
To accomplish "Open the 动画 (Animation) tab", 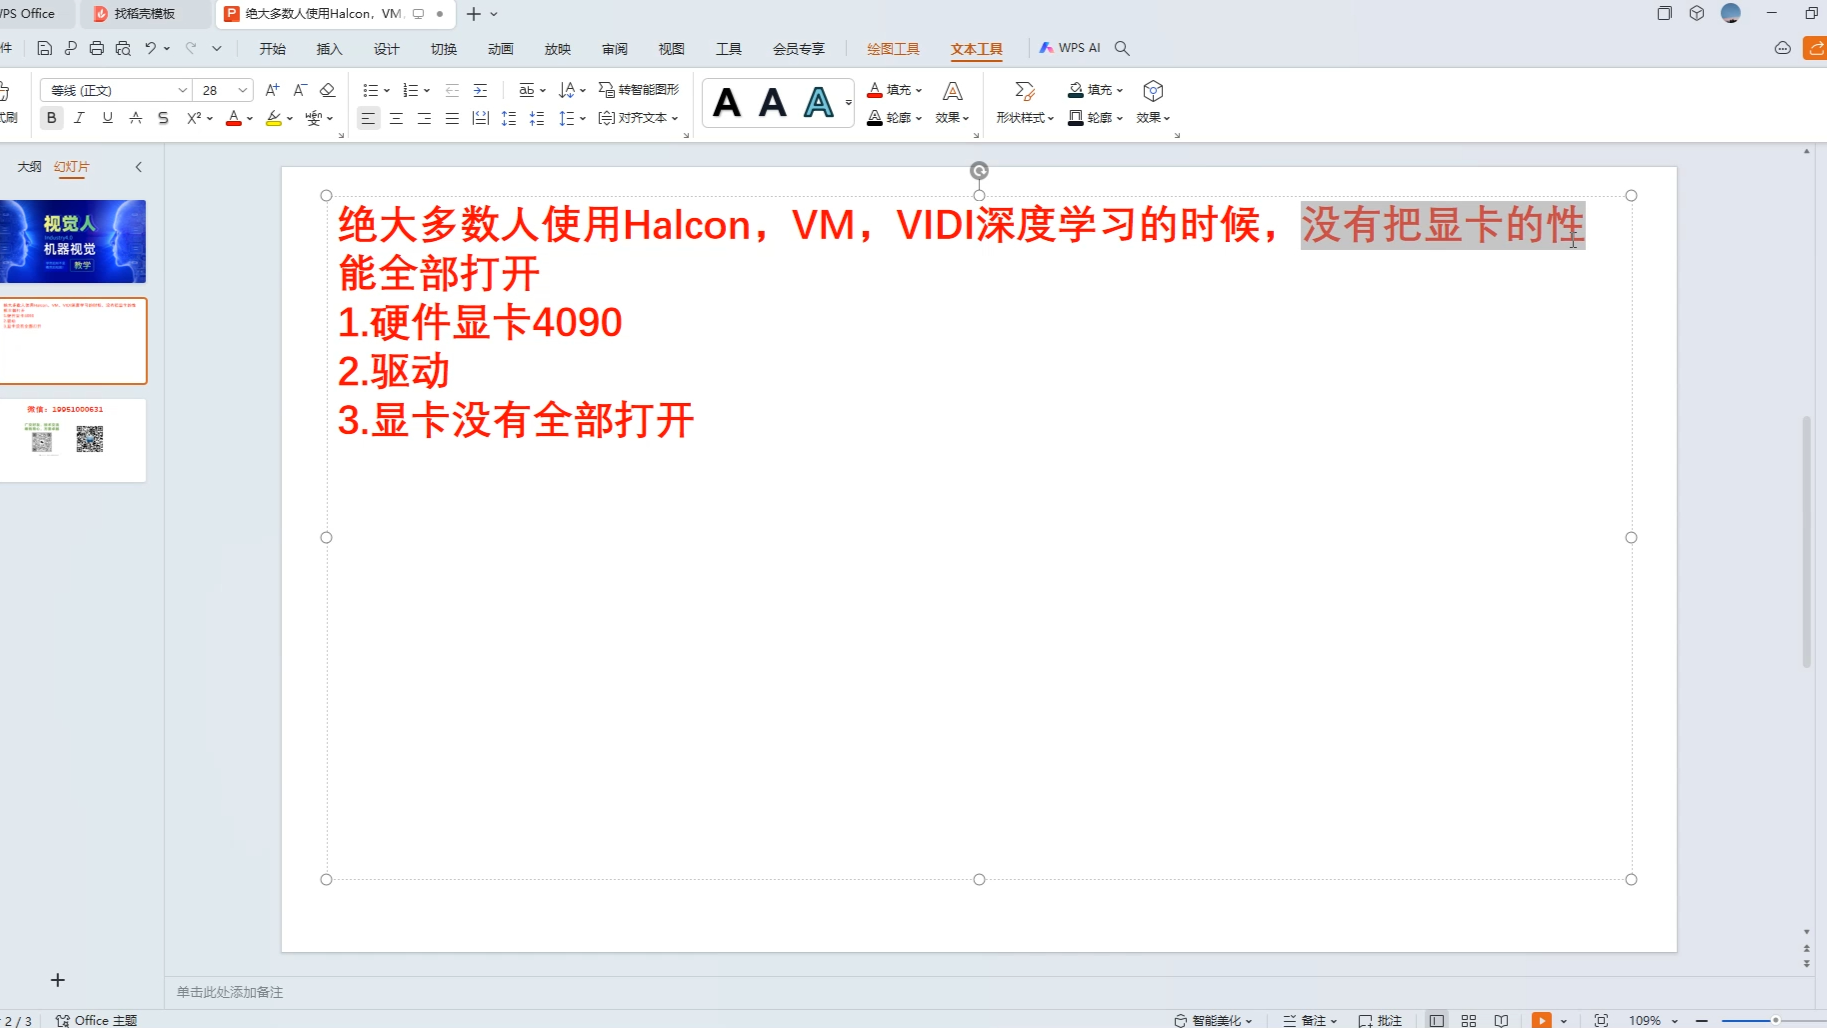I will (x=500, y=49).
